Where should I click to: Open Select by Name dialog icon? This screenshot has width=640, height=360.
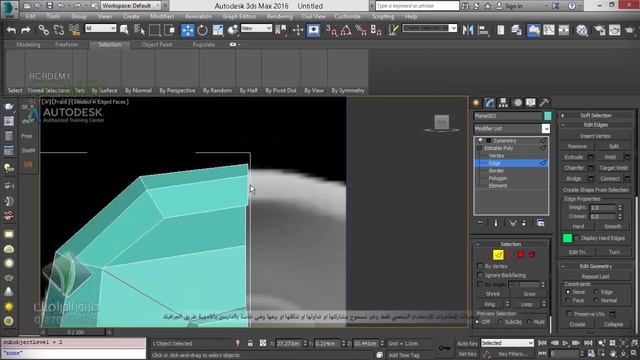(140, 30)
